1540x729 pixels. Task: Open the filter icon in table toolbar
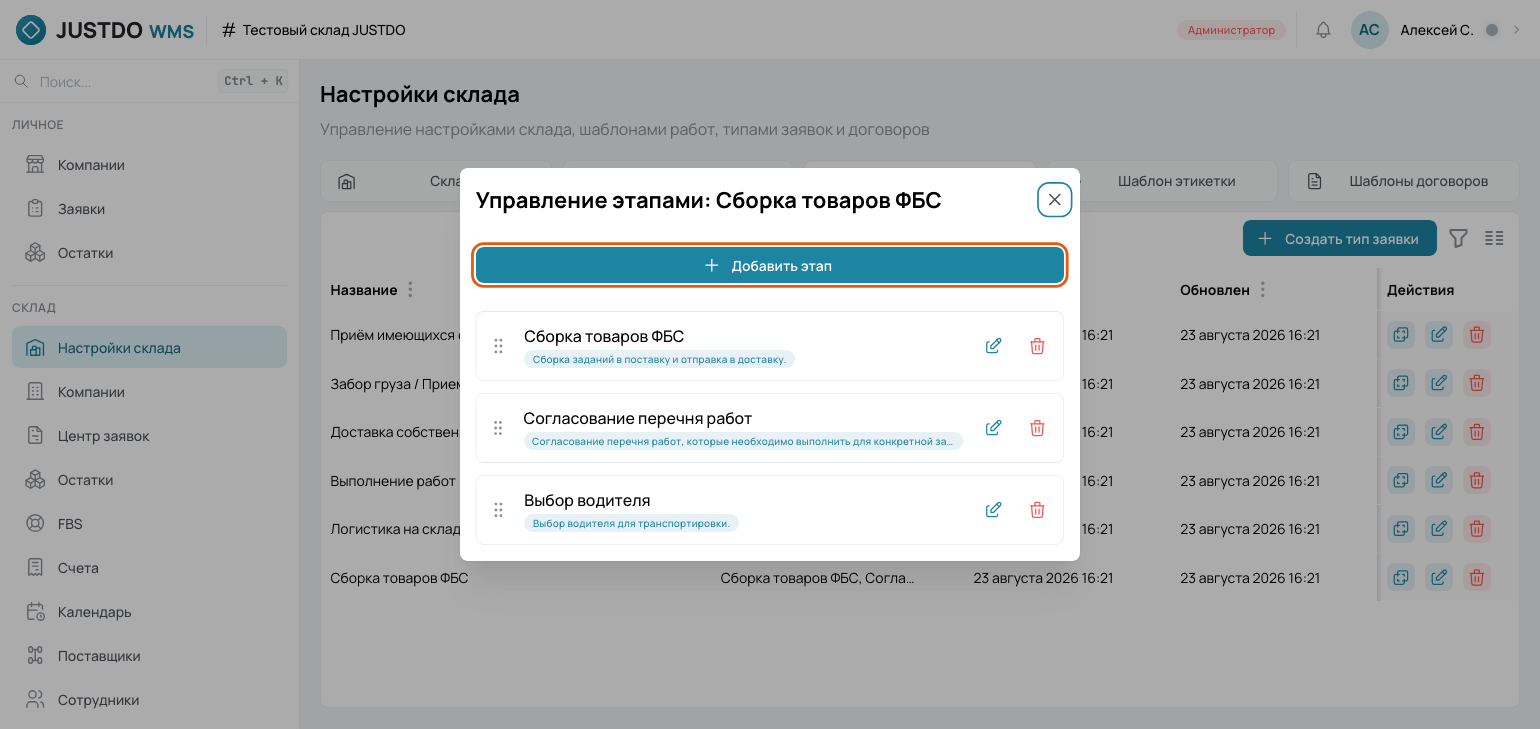[x=1458, y=238]
